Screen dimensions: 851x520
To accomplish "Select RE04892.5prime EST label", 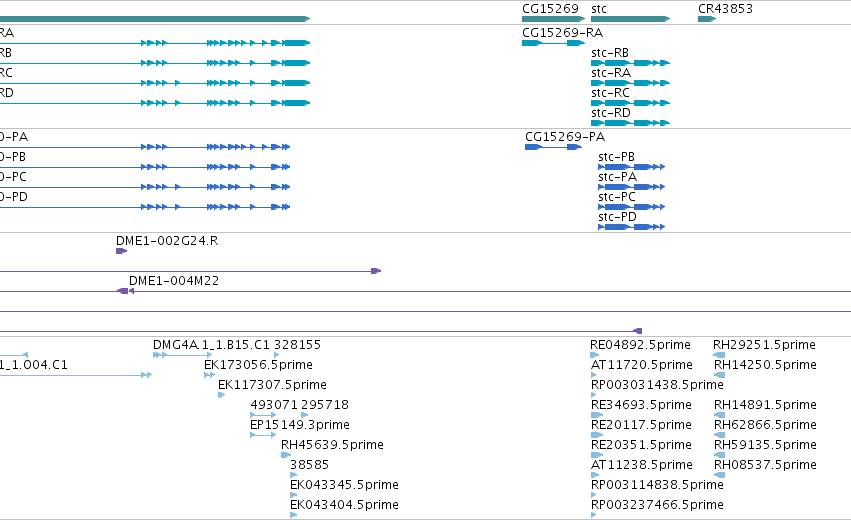I will (640, 345).
